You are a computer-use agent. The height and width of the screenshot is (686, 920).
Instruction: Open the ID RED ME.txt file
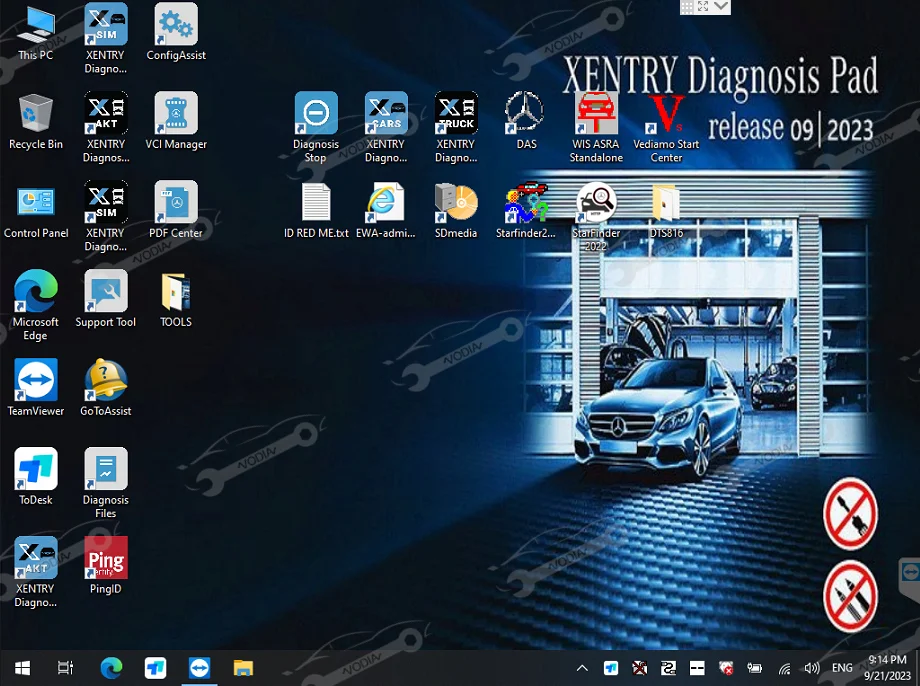coord(316,211)
